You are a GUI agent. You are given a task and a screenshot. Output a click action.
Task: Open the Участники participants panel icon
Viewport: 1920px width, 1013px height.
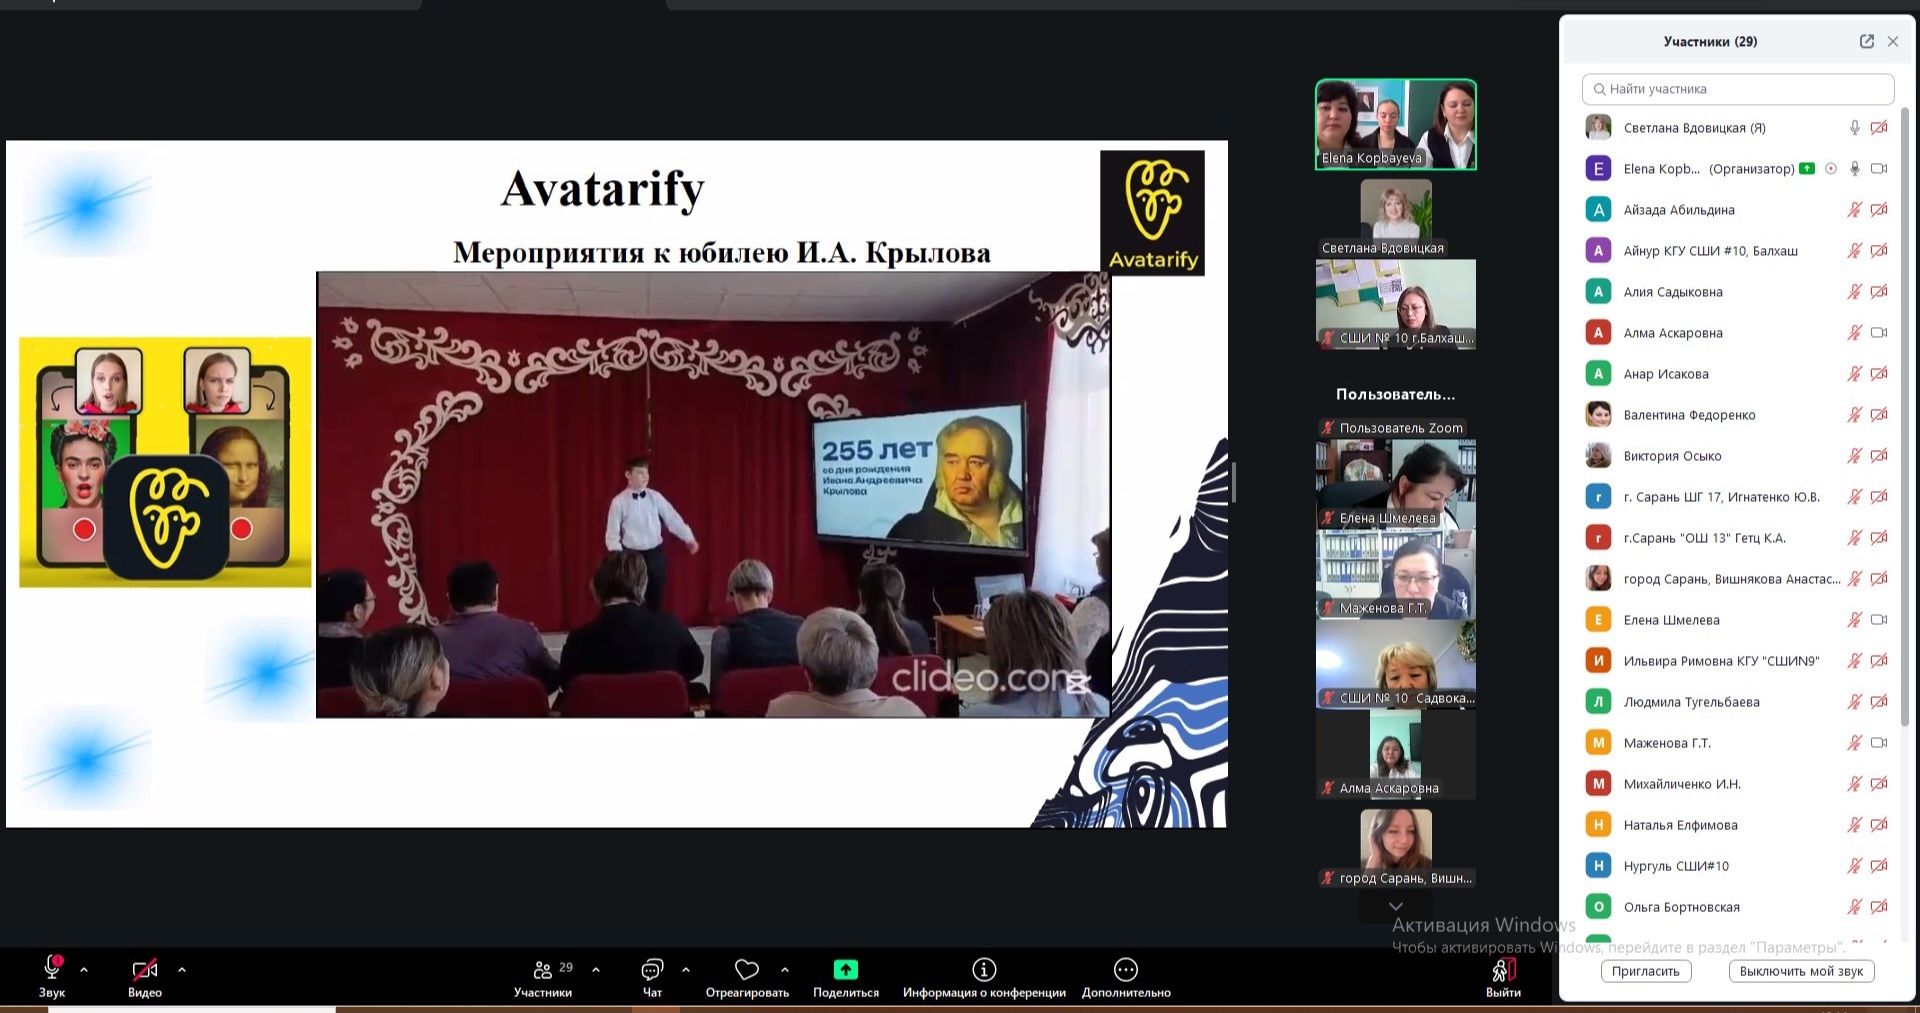click(x=543, y=969)
